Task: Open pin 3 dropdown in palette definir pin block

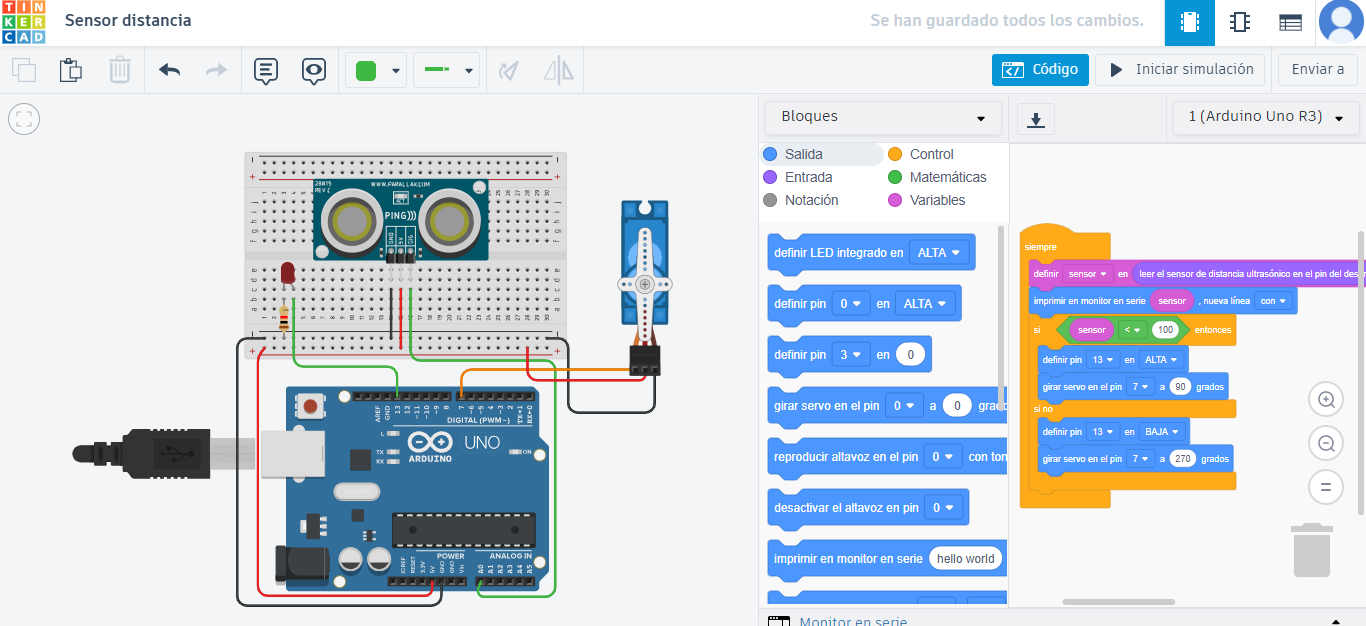Action: [x=850, y=354]
